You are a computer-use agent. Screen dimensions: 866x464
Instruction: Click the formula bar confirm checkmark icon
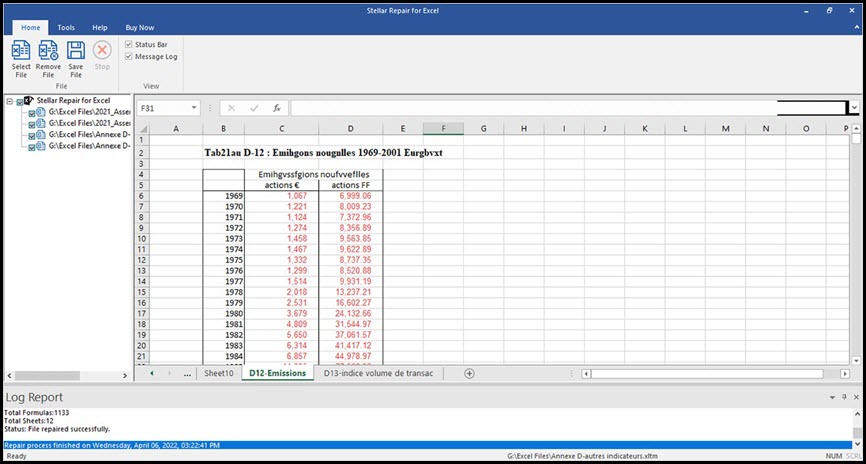coord(254,108)
